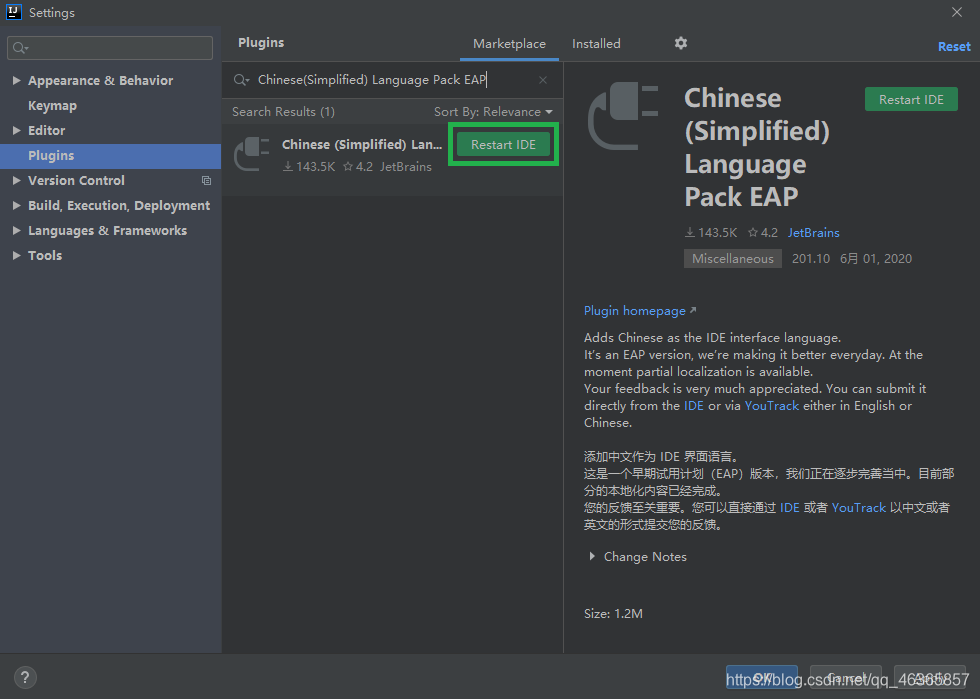Image resolution: width=980 pixels, height=699 pixels.
Task: Click the plugin icon in the search result row
Action: (252, 154)
